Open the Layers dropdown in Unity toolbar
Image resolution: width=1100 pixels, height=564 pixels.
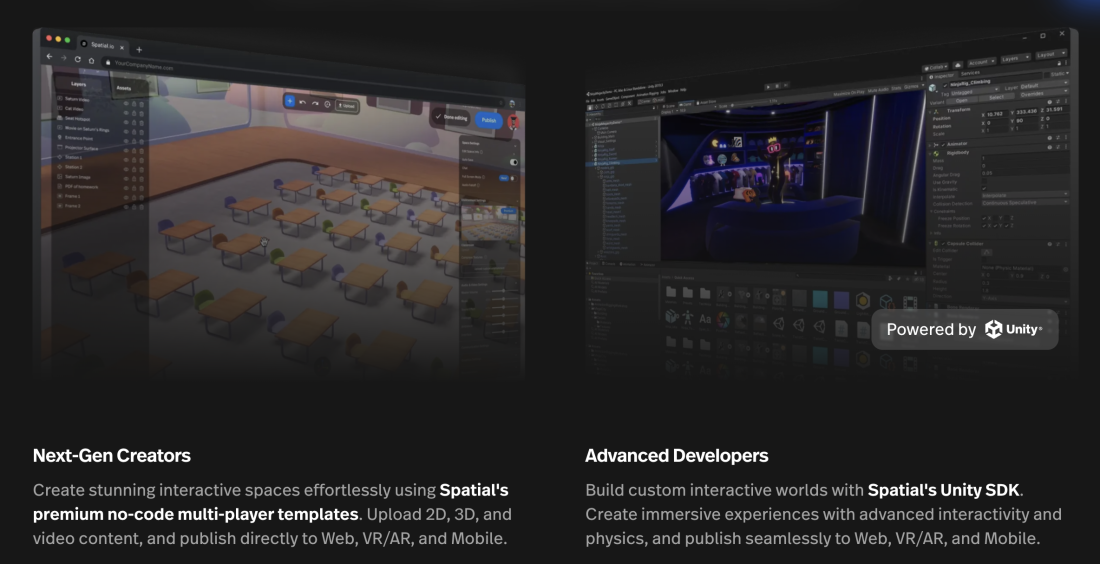click(x=1016, y=58)
